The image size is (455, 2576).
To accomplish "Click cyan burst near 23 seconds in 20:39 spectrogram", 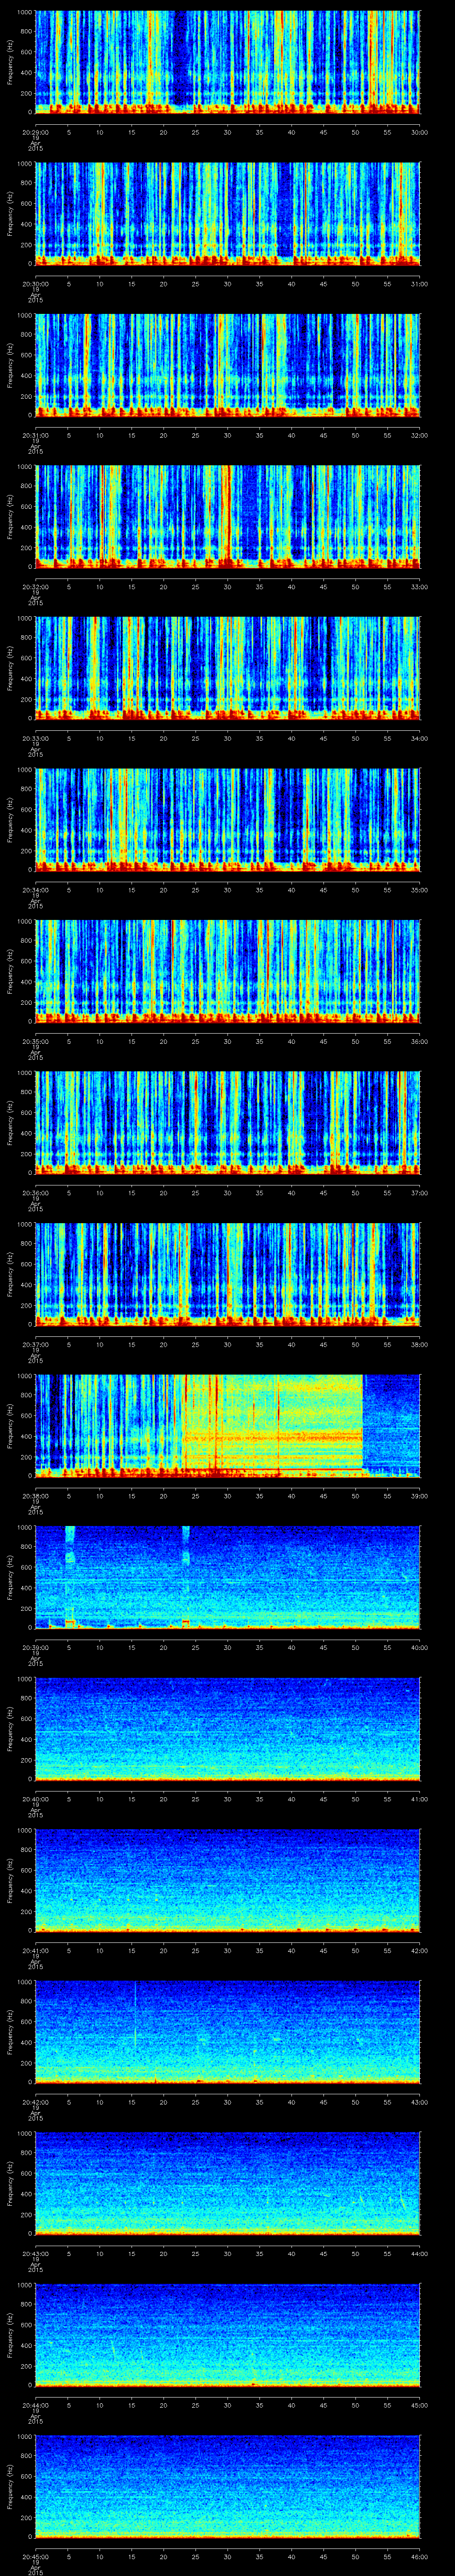I will coord(186,1546).
